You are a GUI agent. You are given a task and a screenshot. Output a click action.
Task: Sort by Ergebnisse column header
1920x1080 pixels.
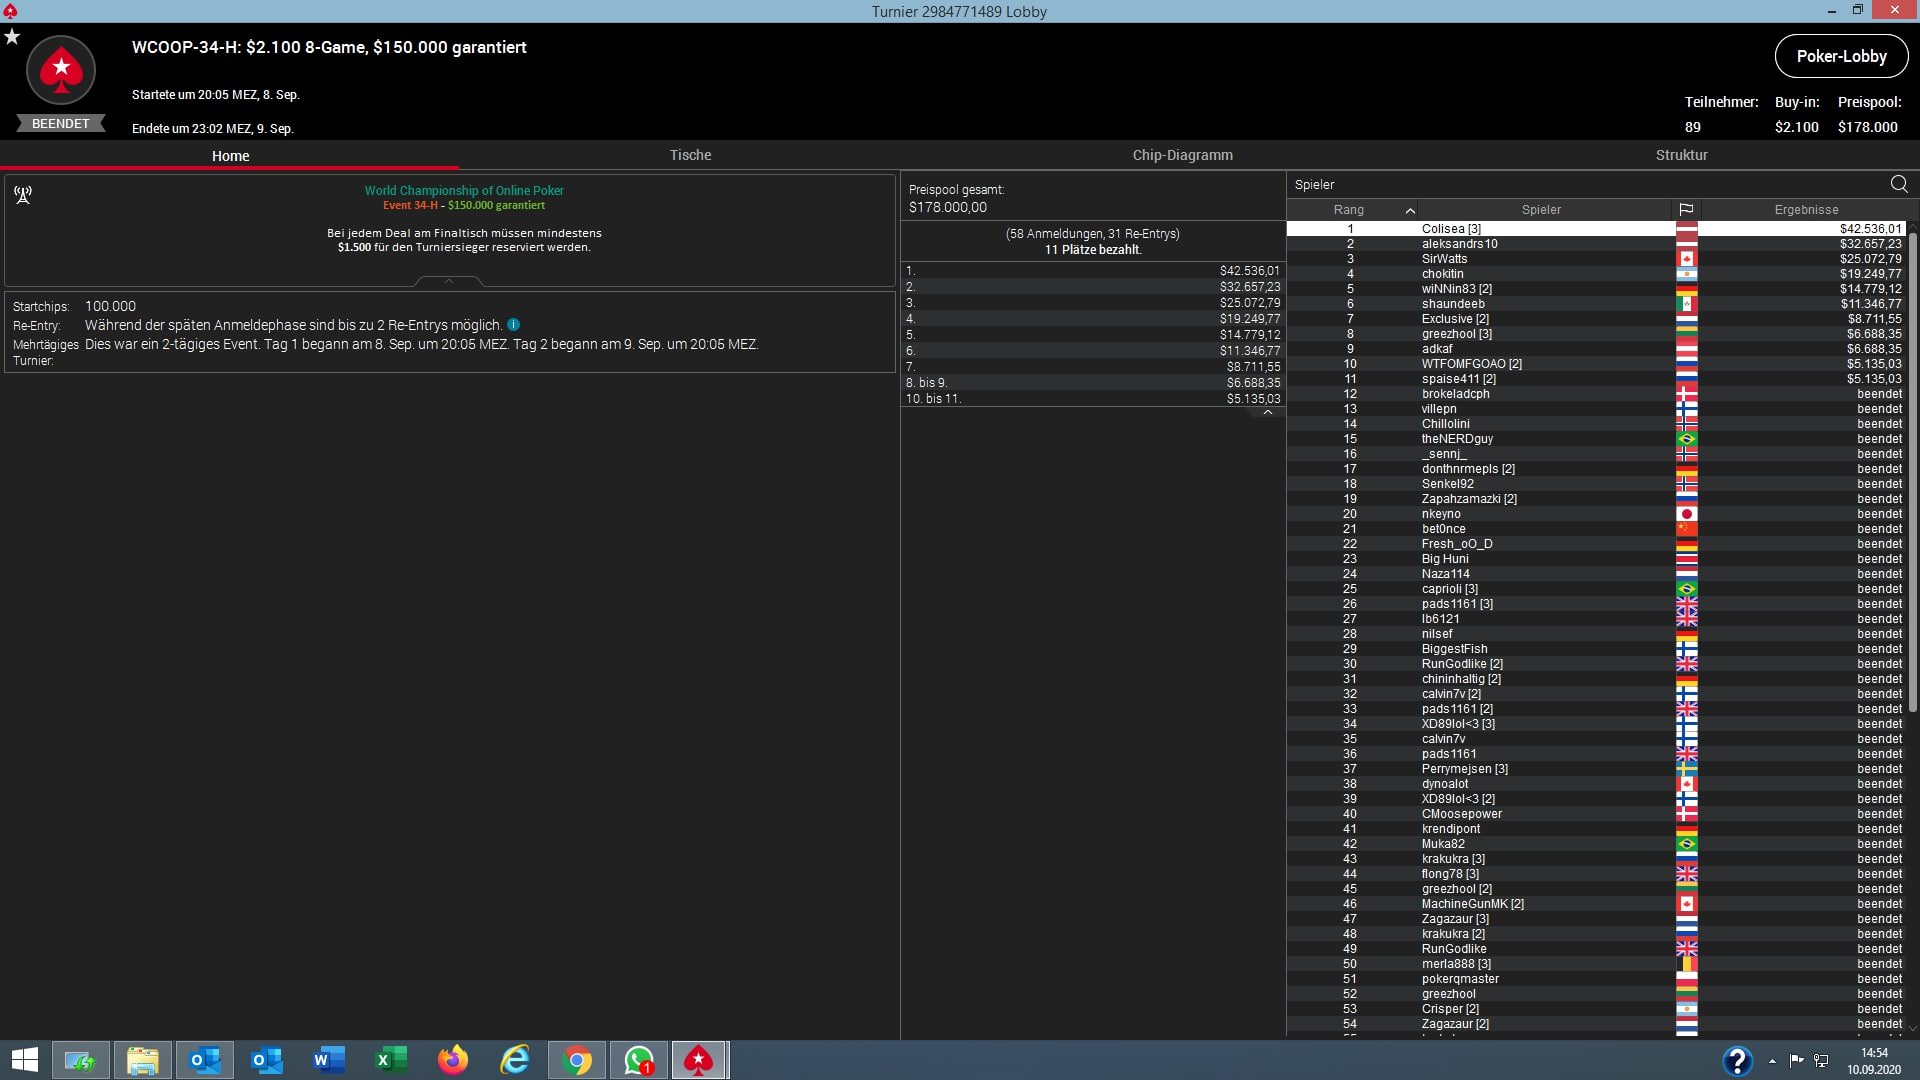(1806, 210)
